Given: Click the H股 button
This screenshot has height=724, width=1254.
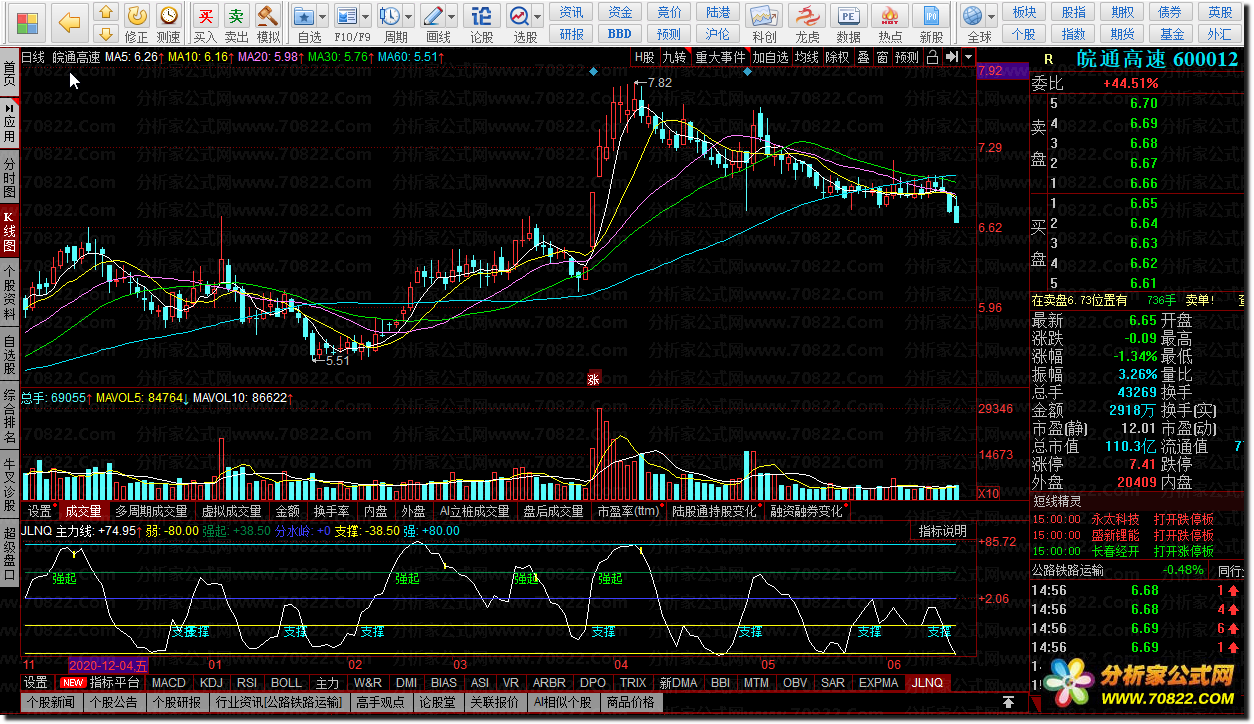Looking at the screenshot, I should point(644,57).
